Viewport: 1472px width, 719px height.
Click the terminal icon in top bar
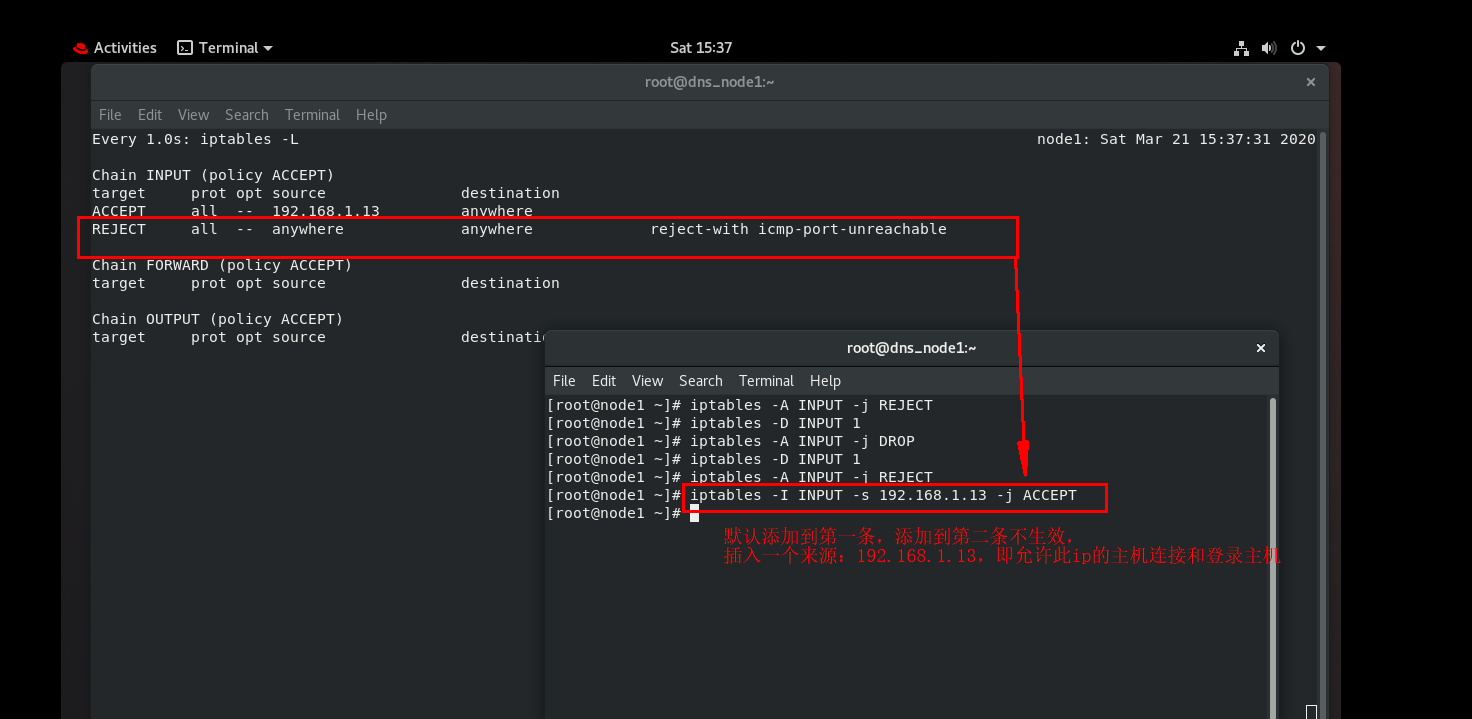(185, 48)
